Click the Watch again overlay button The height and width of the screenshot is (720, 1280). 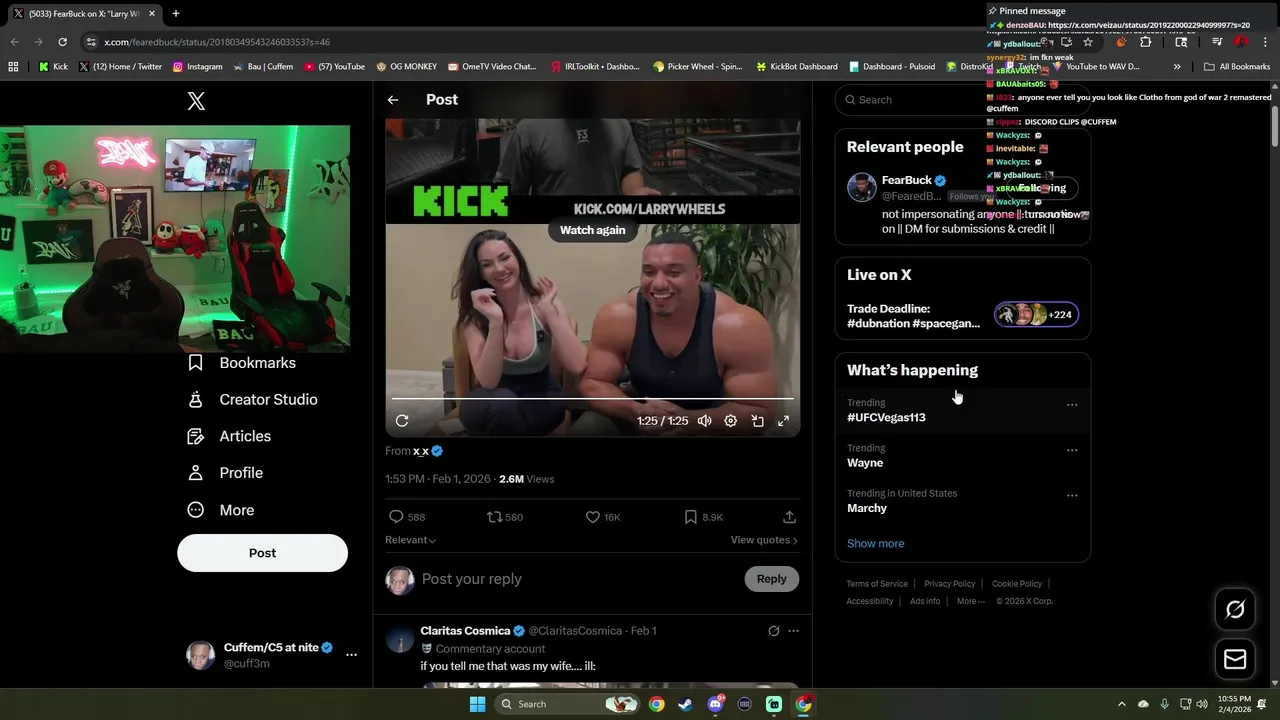tap(592, 230)
